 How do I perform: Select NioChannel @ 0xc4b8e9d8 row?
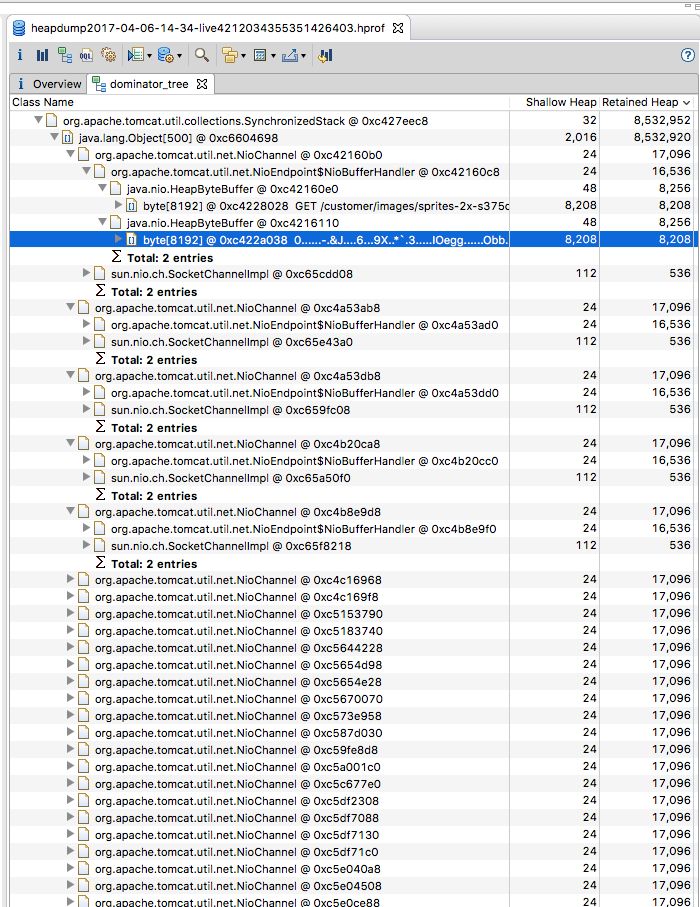(x=352, y=512)
